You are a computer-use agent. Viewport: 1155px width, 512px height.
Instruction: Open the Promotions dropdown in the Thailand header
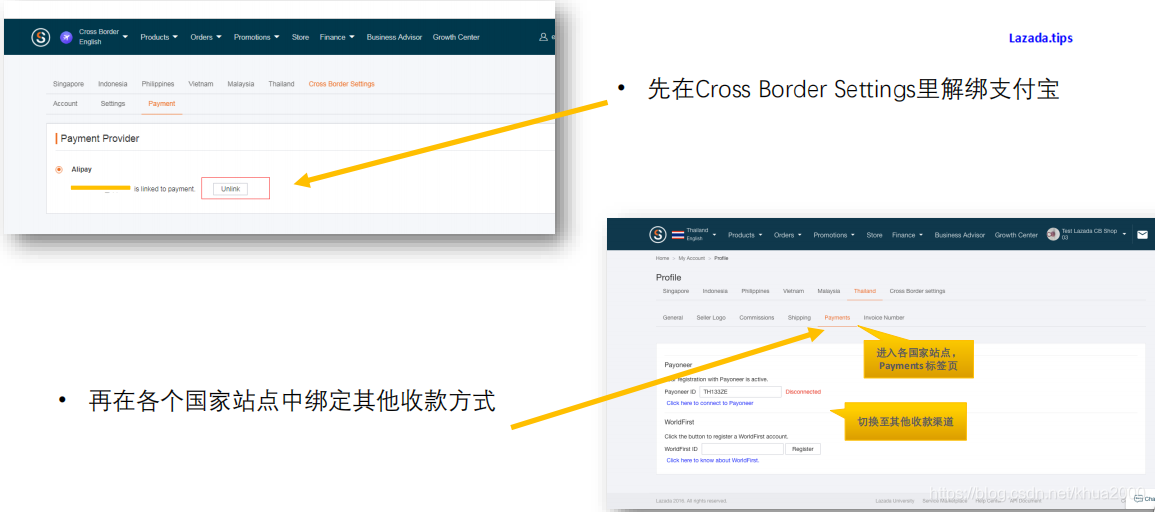(x=834, y=235)
